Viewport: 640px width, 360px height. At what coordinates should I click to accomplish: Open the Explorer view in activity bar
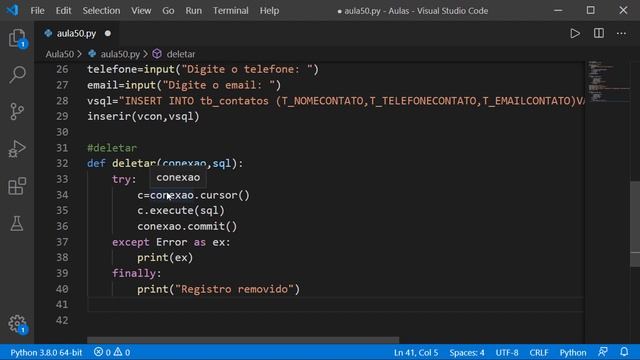(17, 38)
